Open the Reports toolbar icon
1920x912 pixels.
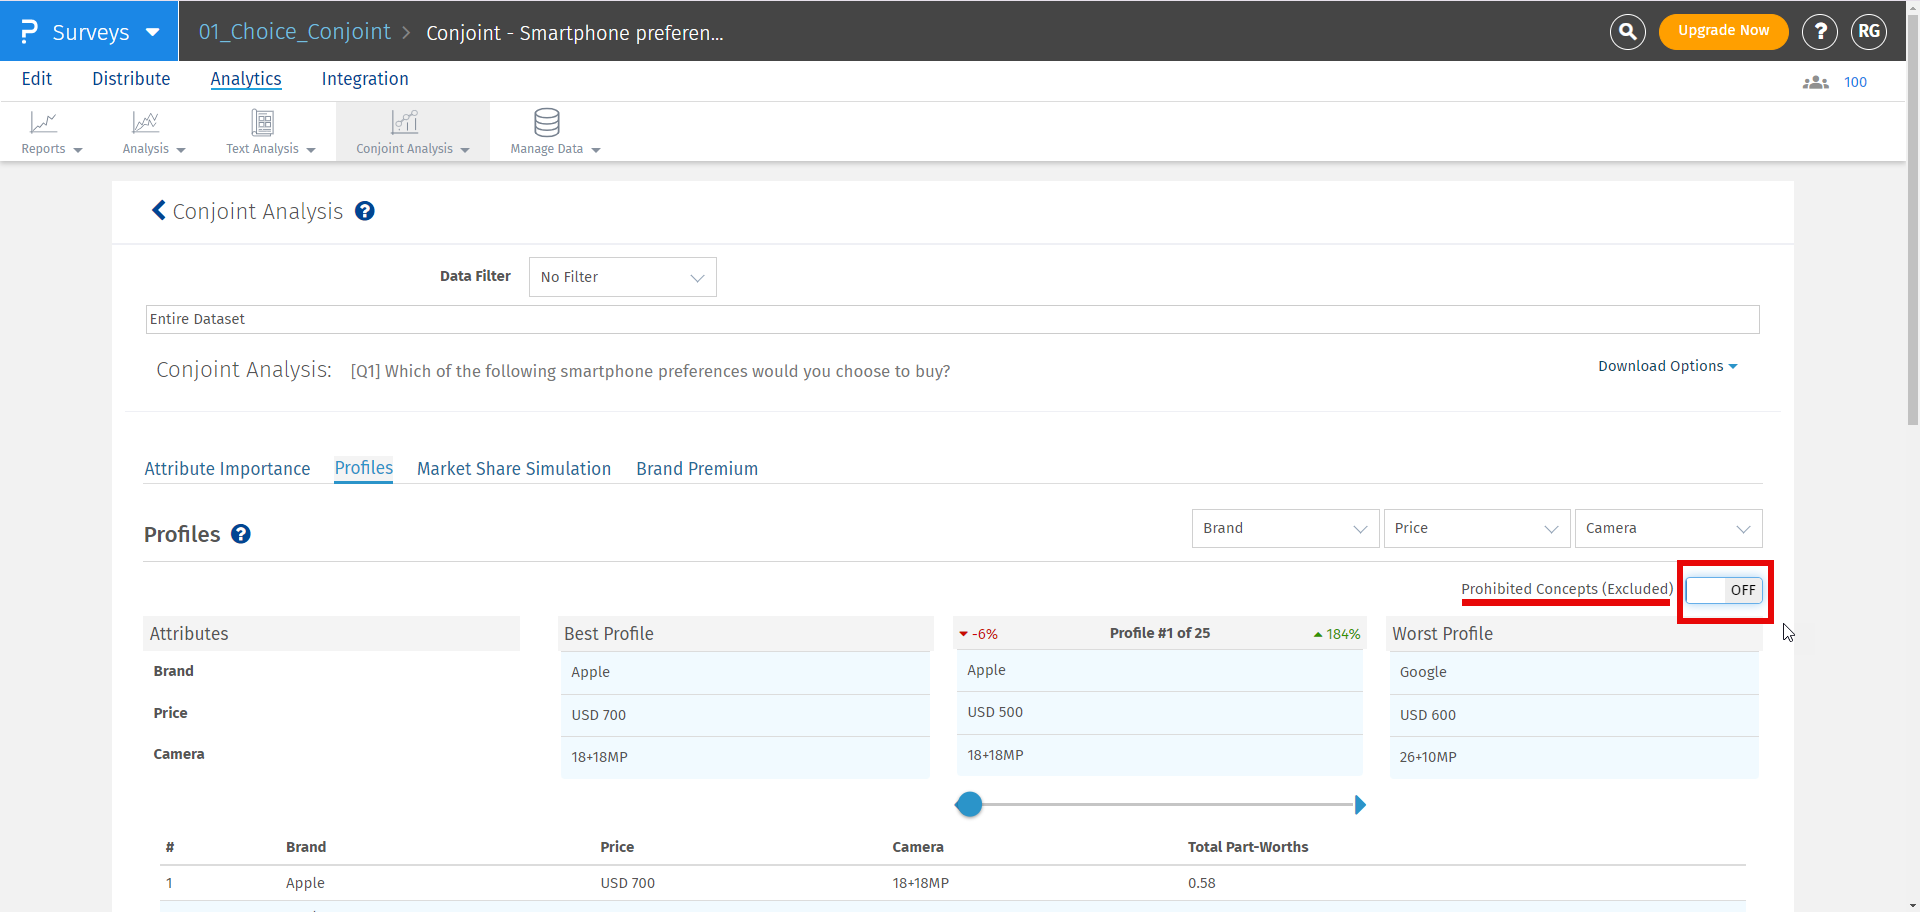click(44, 123)
